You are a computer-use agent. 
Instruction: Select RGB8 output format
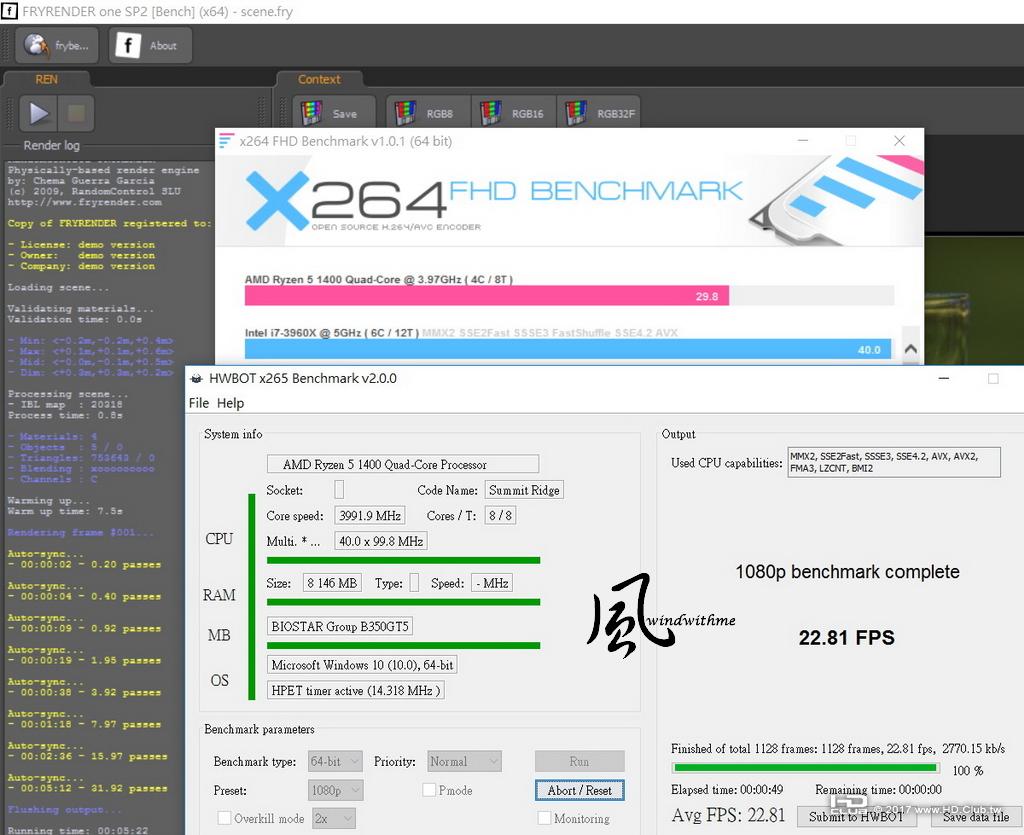click(x=428, y=113)
